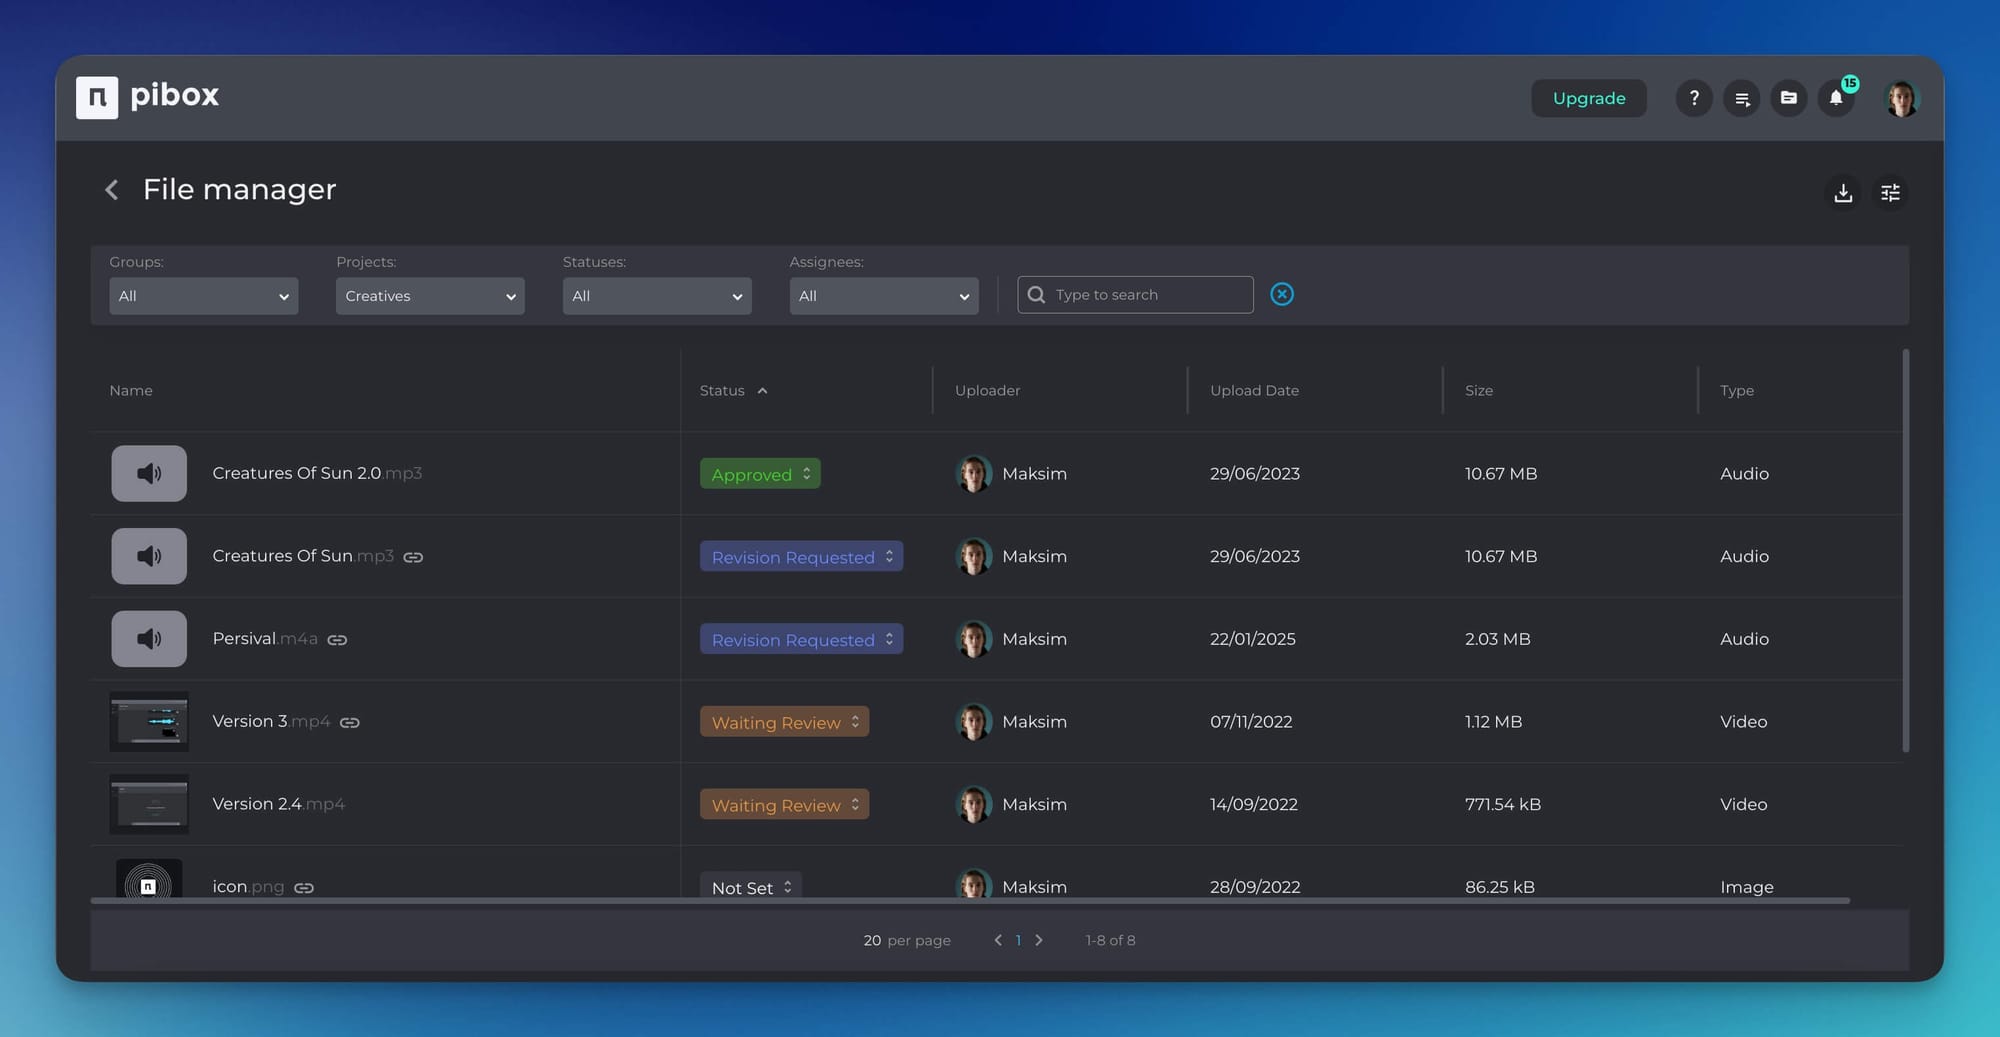2000x1037 pixels.
Task: Clear the search with the blue X icon
Action: (1282, 294)
